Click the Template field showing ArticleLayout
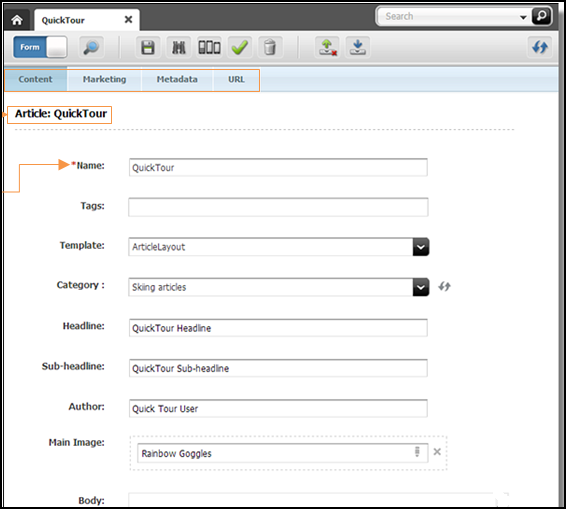Screen dimensions: 566x509 pos(271,247)
